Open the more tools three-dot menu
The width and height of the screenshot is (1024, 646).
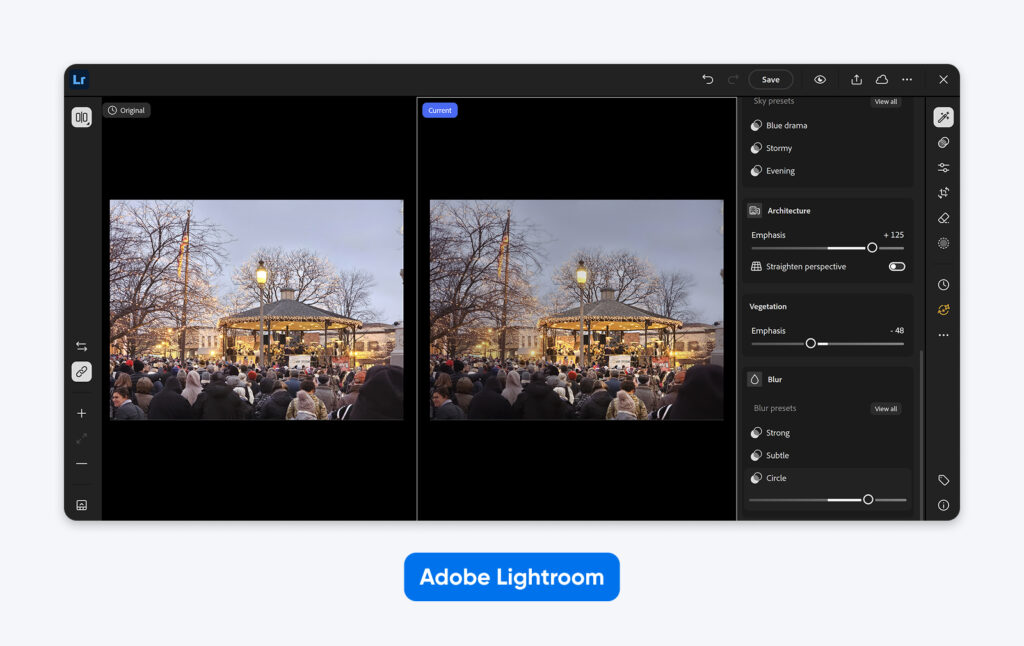click(x=943, y=335)
